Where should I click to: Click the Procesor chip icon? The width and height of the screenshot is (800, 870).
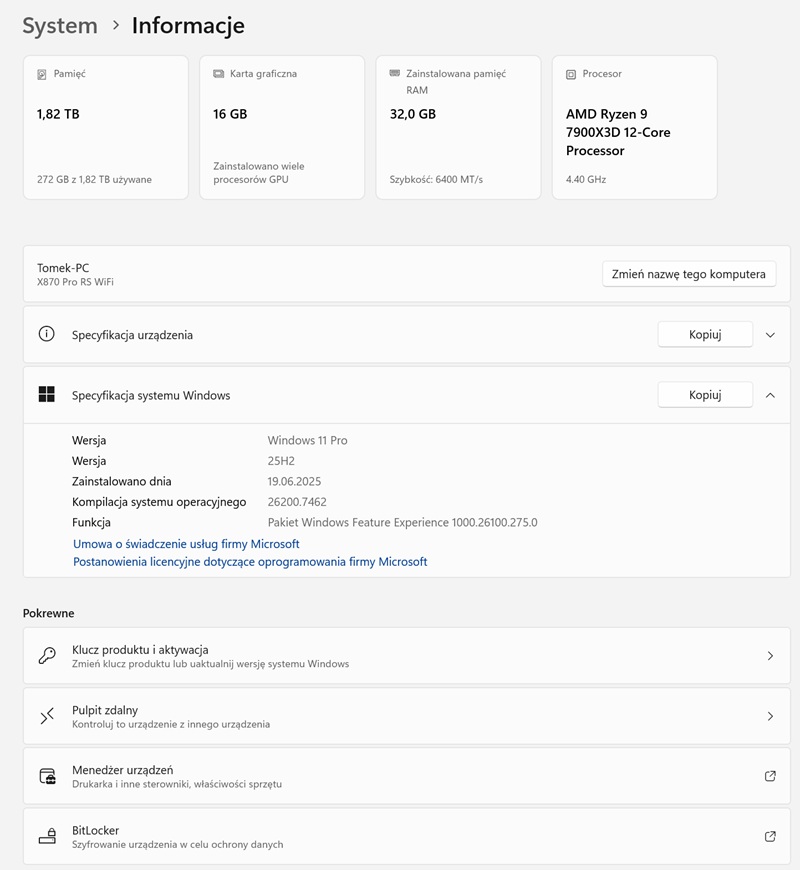click(571, 74)
